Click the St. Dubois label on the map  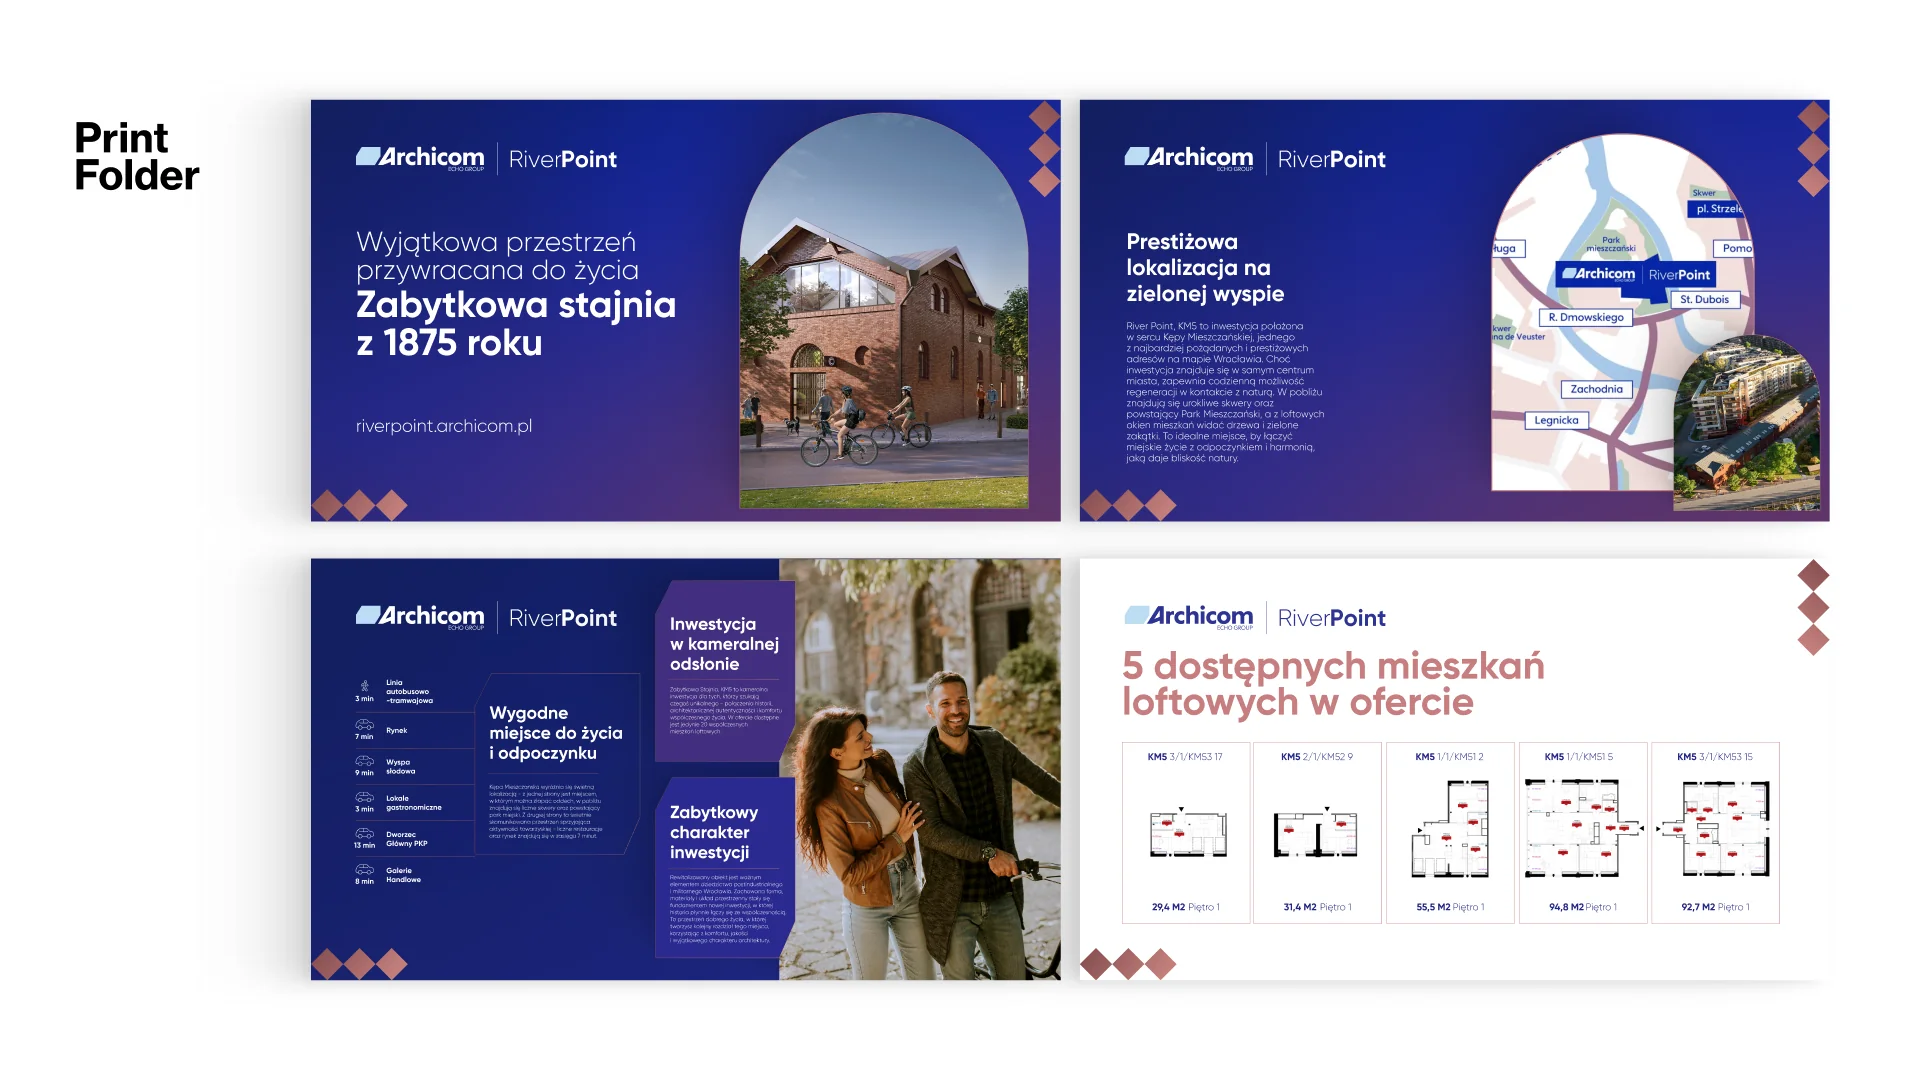(x=1704, y=299)
